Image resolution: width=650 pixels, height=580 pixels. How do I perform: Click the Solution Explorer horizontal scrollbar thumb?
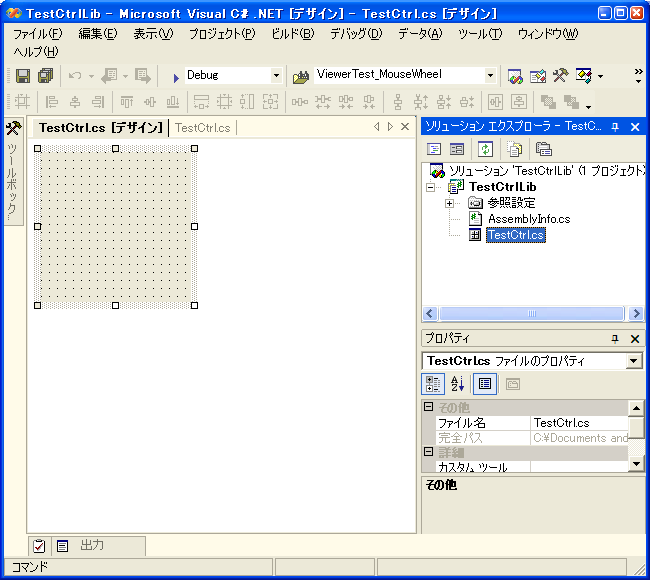tap(532, 313)
